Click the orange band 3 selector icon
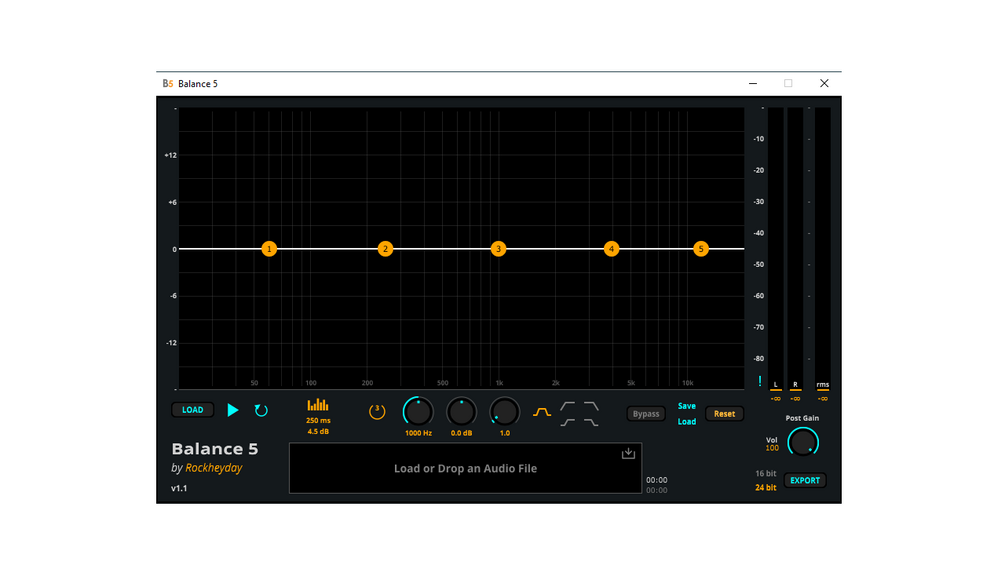 (x=377, y=412)
